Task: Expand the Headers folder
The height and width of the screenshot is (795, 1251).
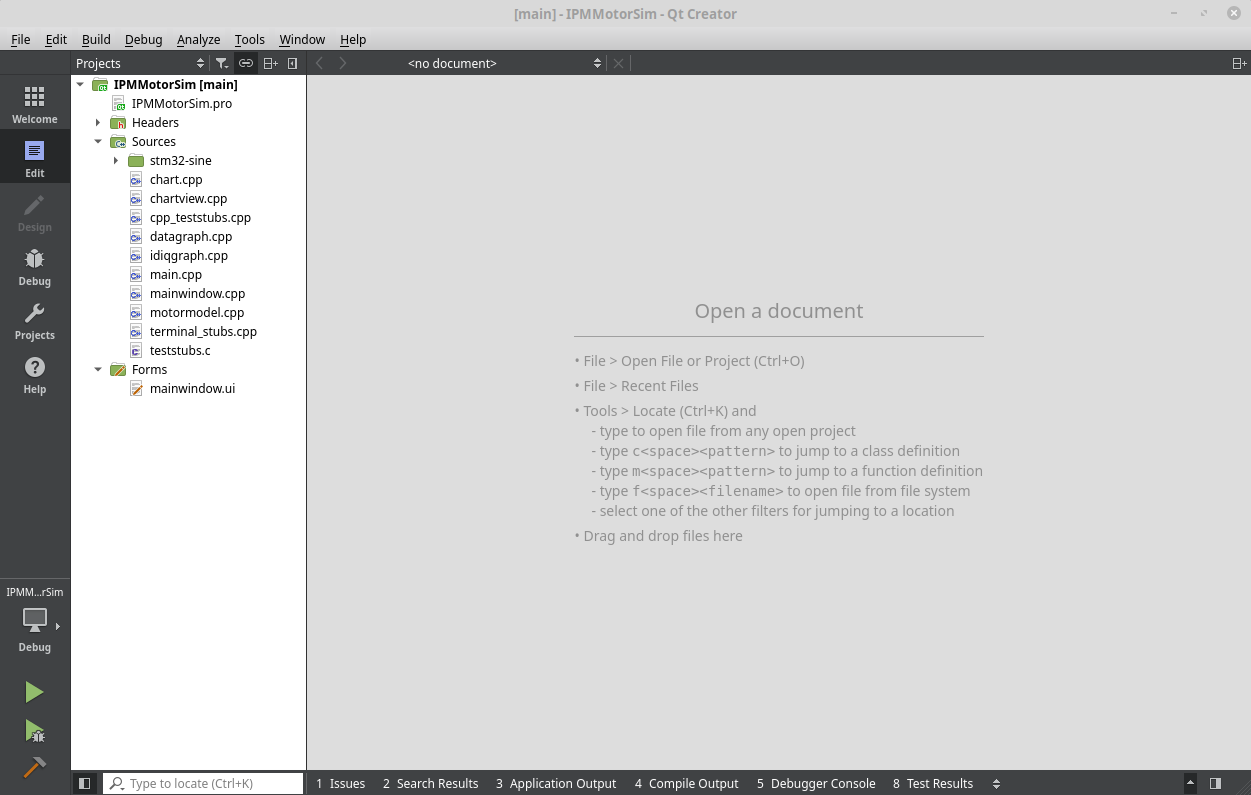Action: point(98,123)
